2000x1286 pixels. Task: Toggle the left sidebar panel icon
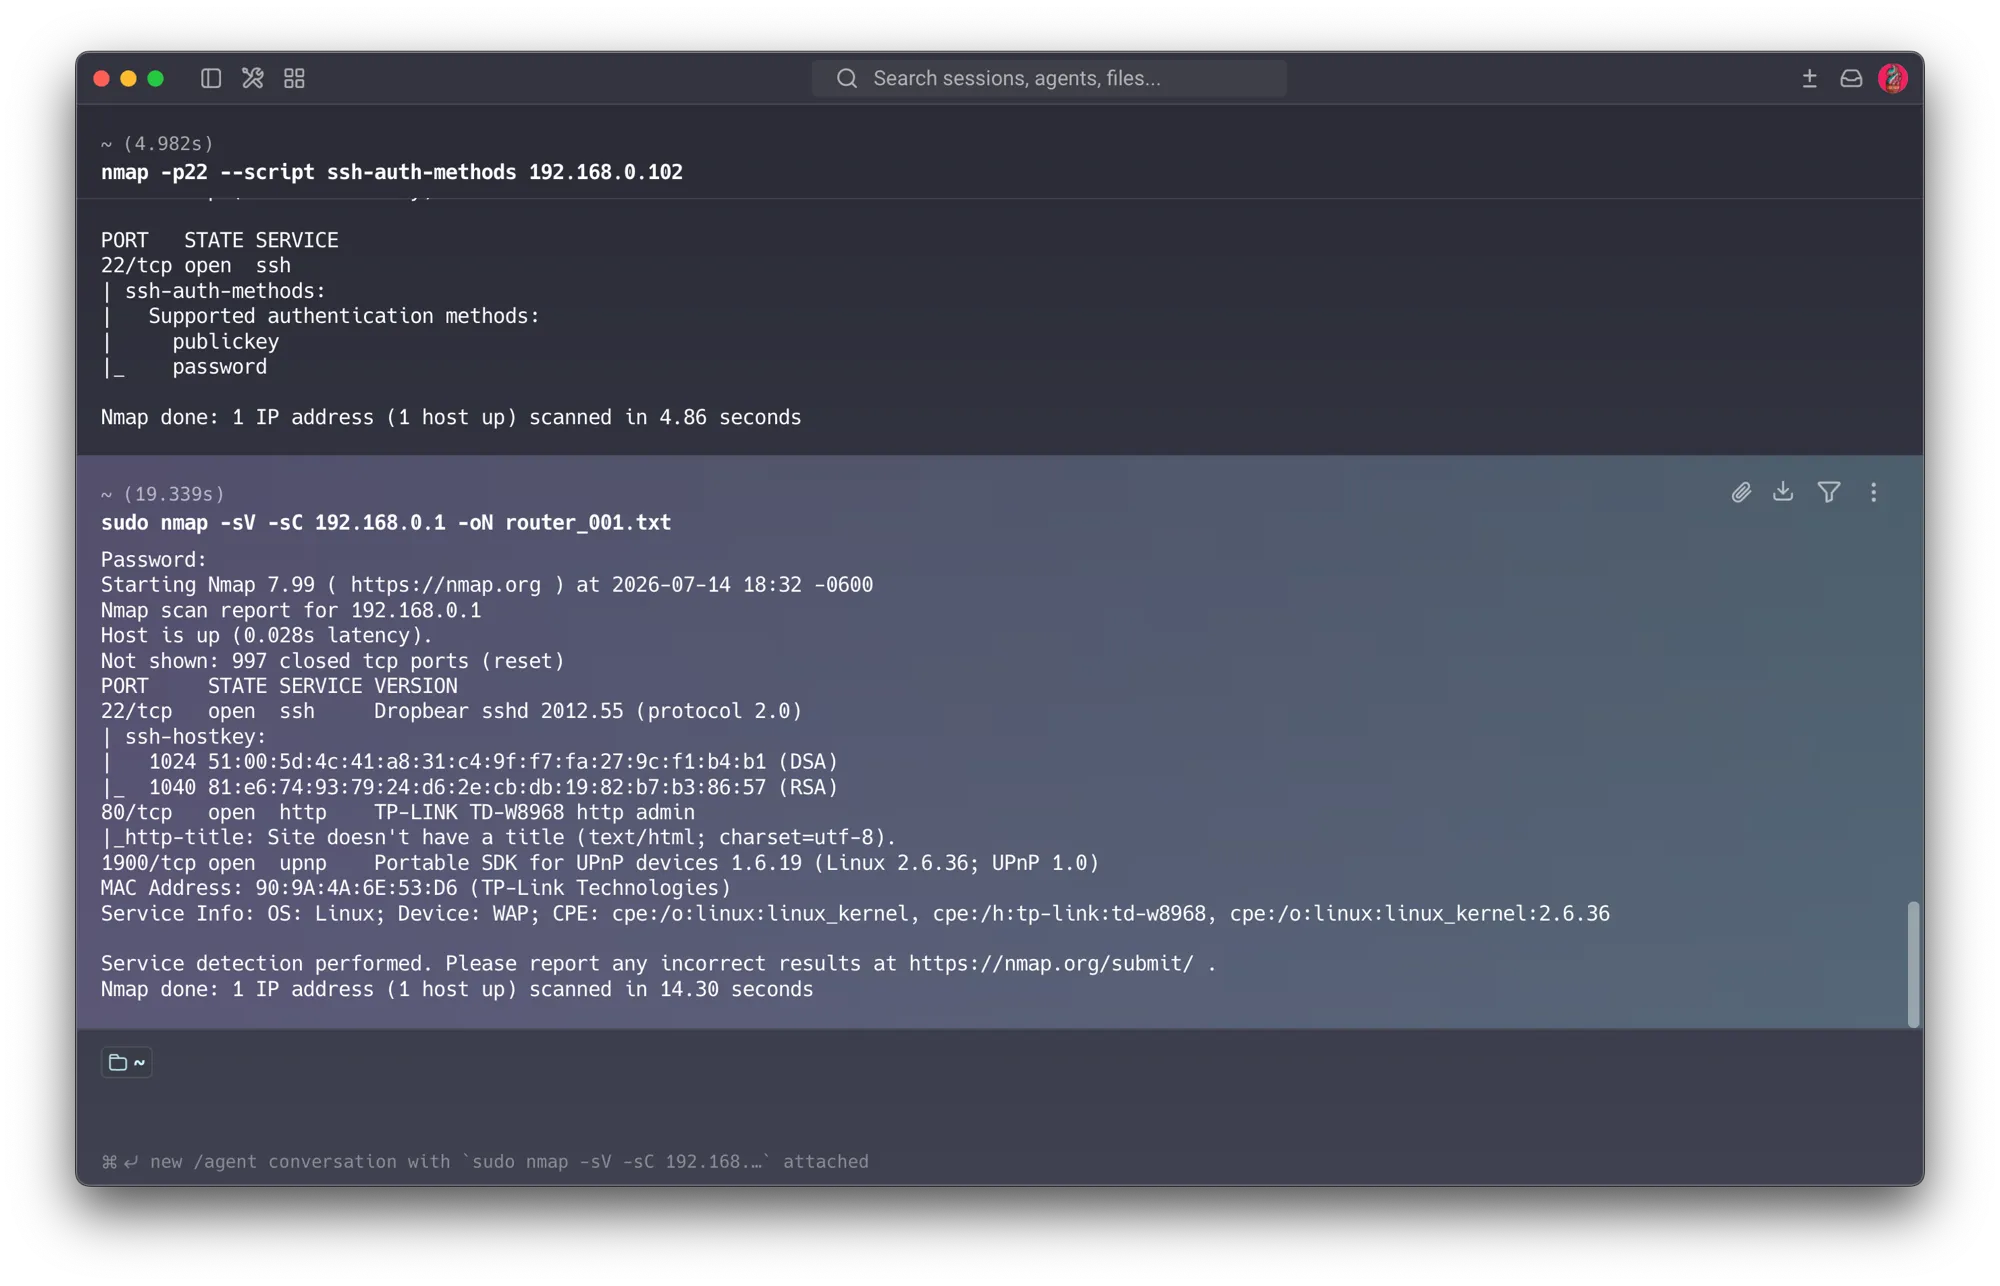tap(210, 78)
